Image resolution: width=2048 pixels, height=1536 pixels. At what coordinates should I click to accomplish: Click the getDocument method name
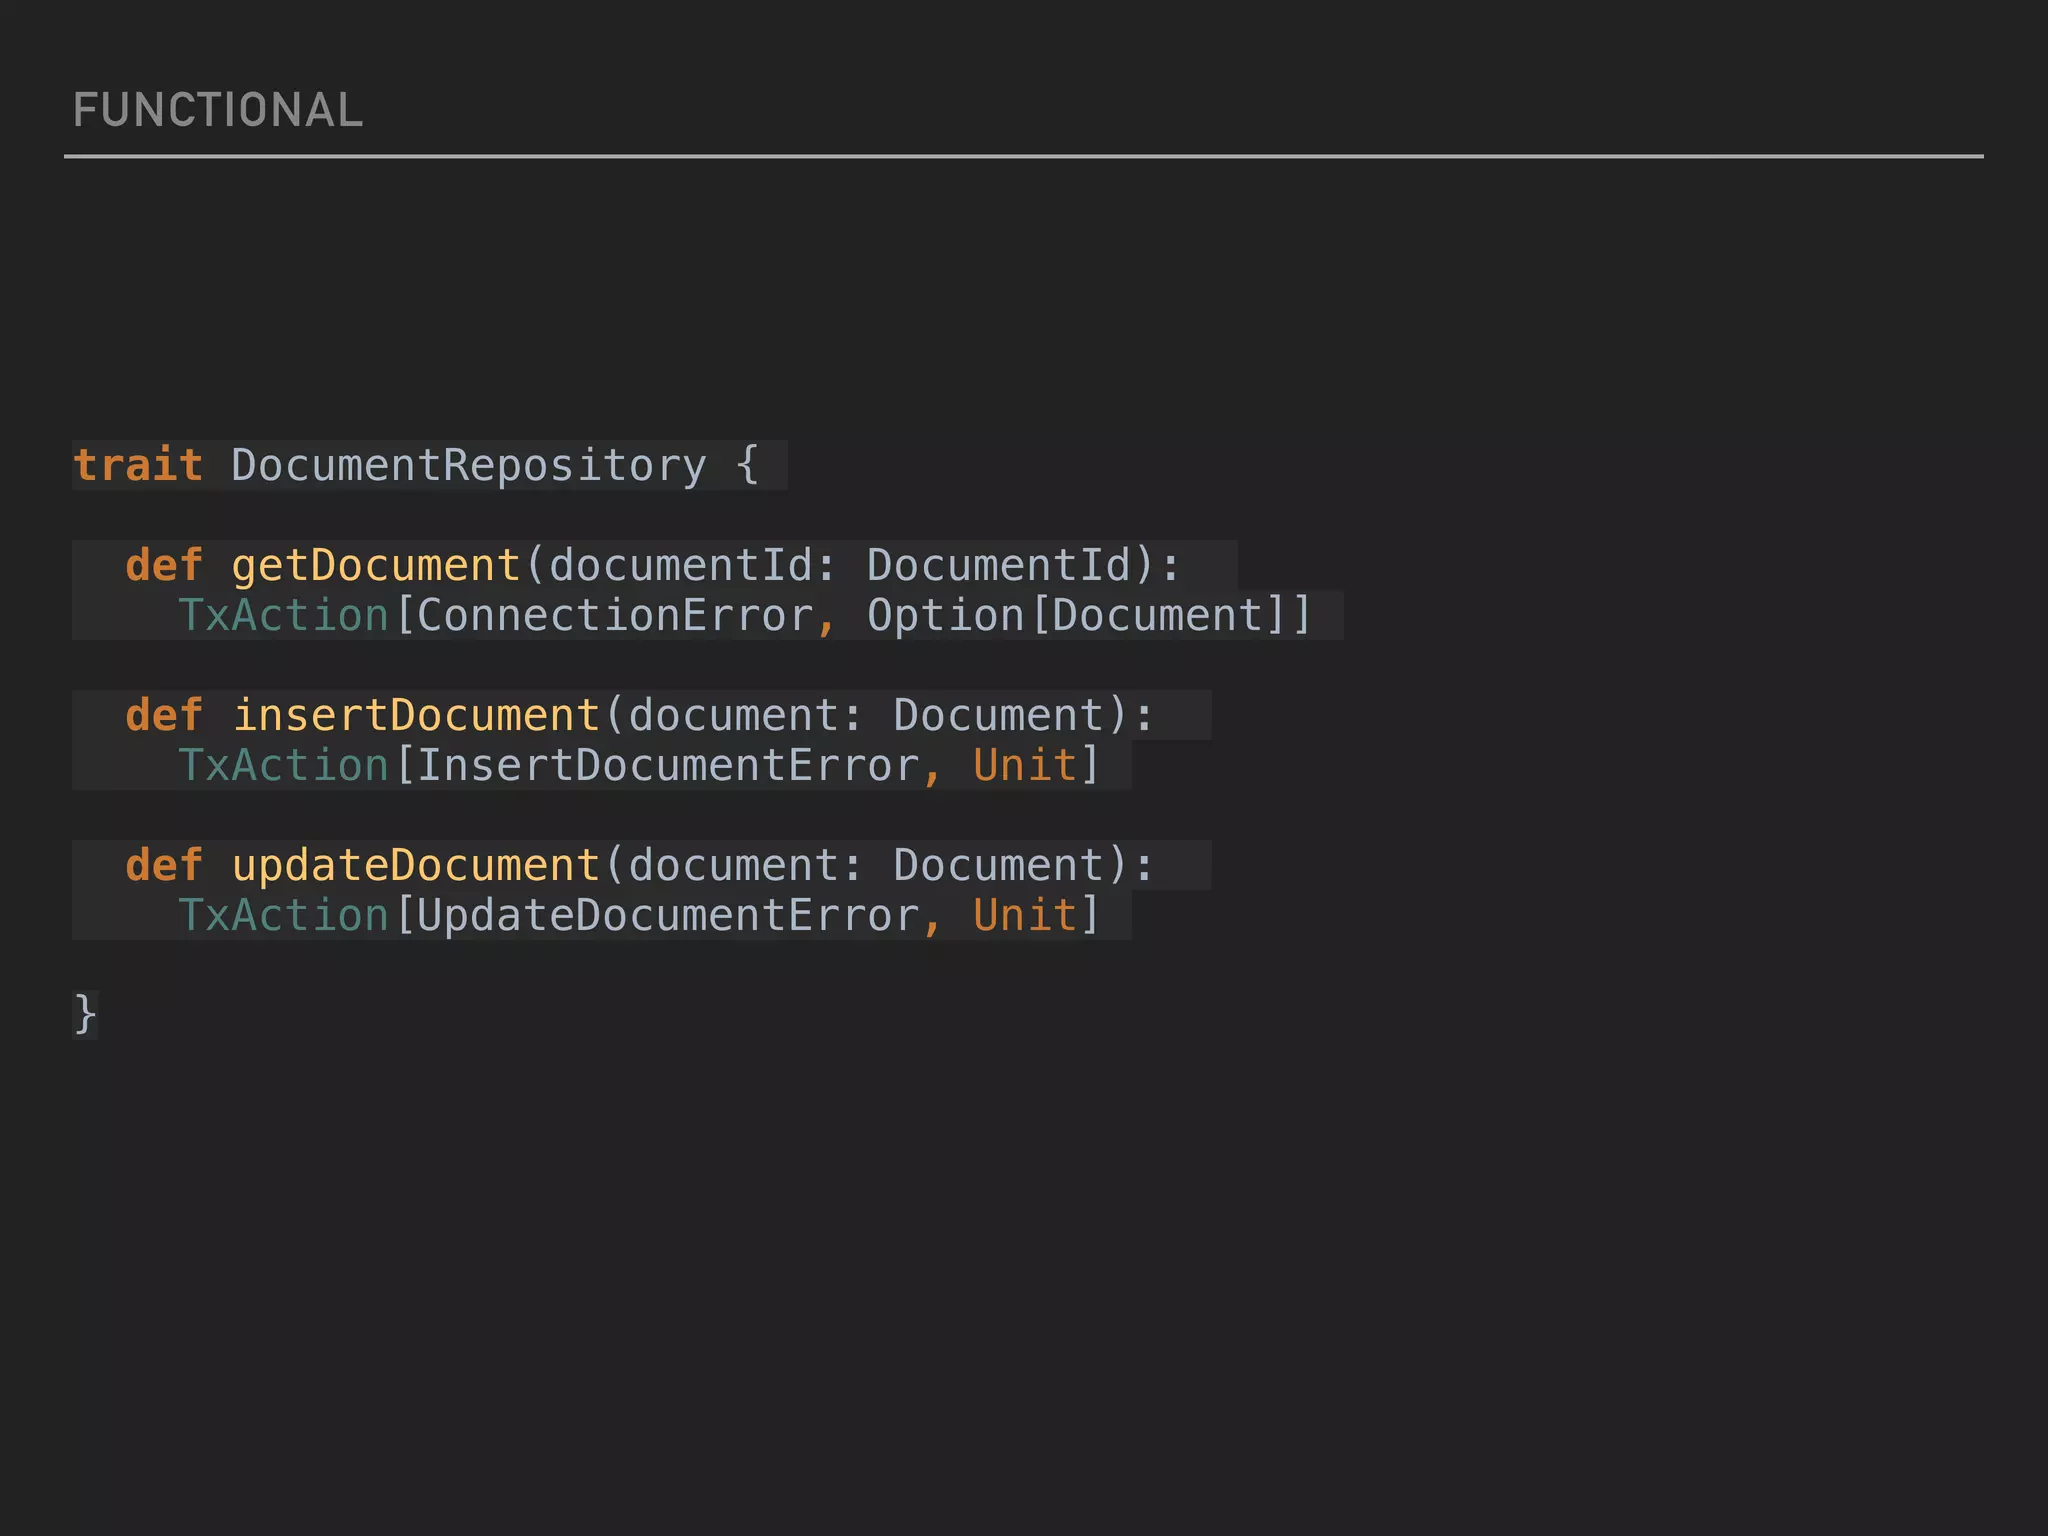tap(376, 566)
